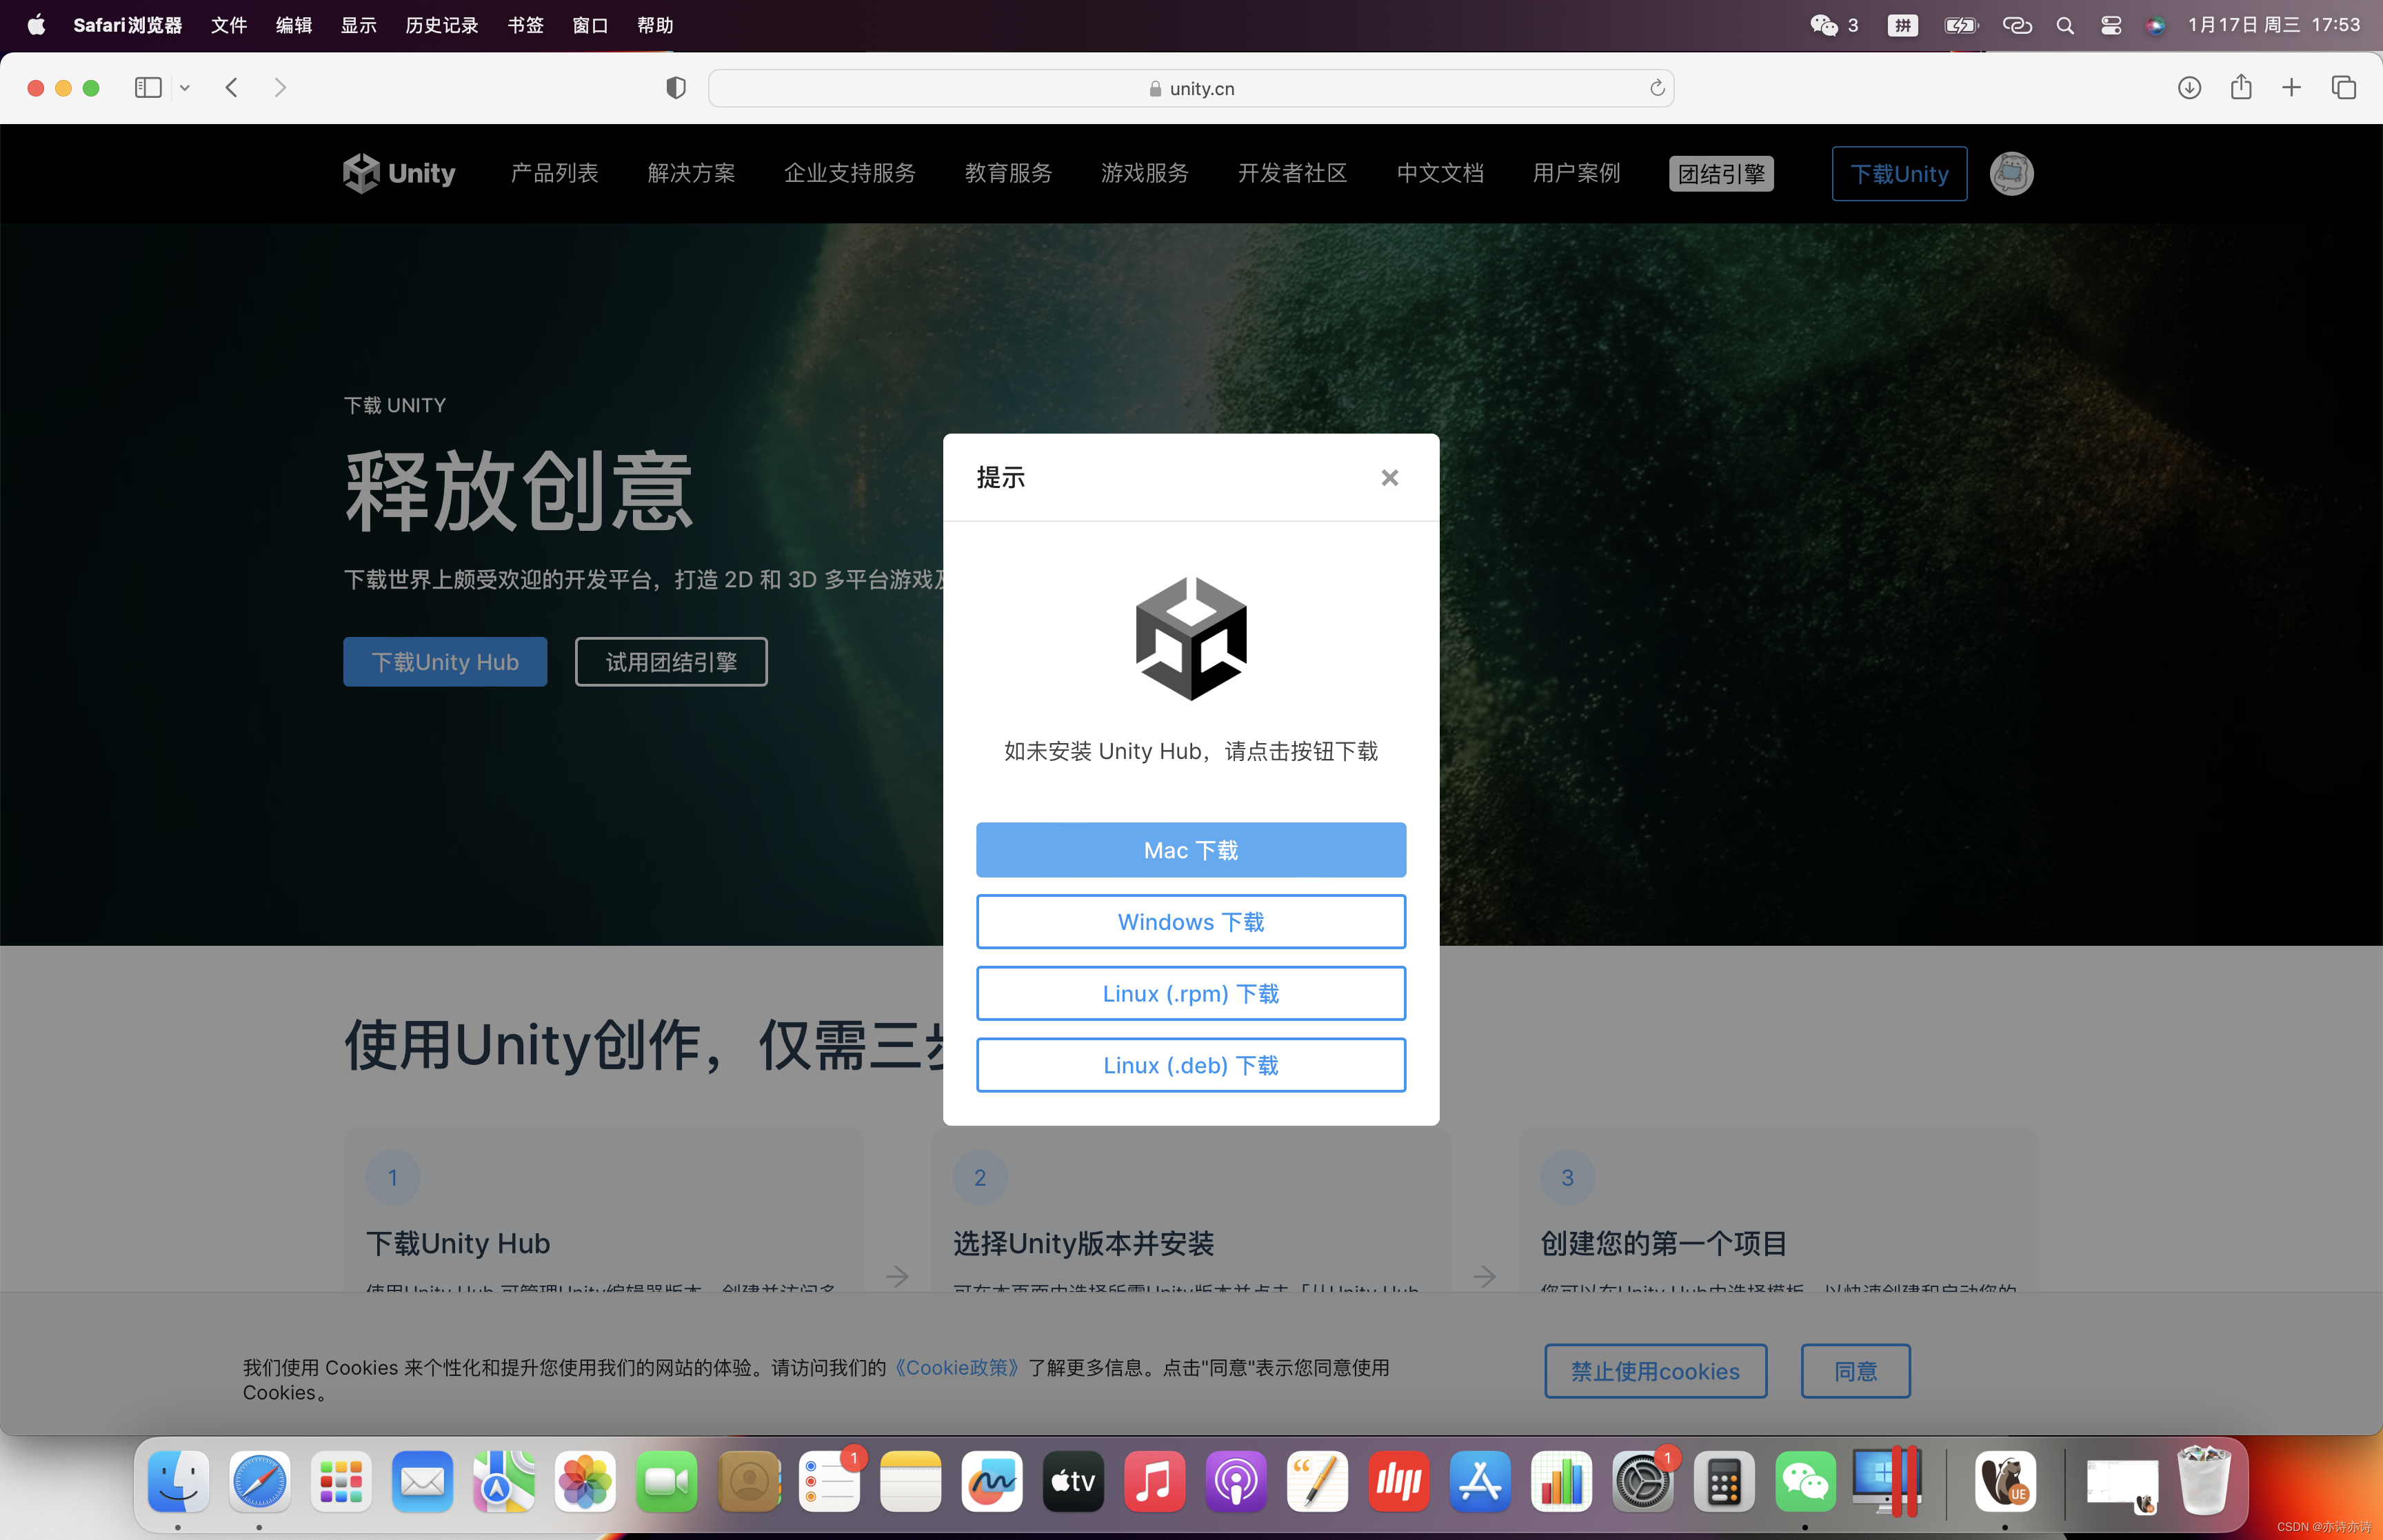Image resolution: width=2383 pixels, height=1540 pixels.
Task: Click the privacy shield icon in Safari toolbar
Action: pos(676,88)
